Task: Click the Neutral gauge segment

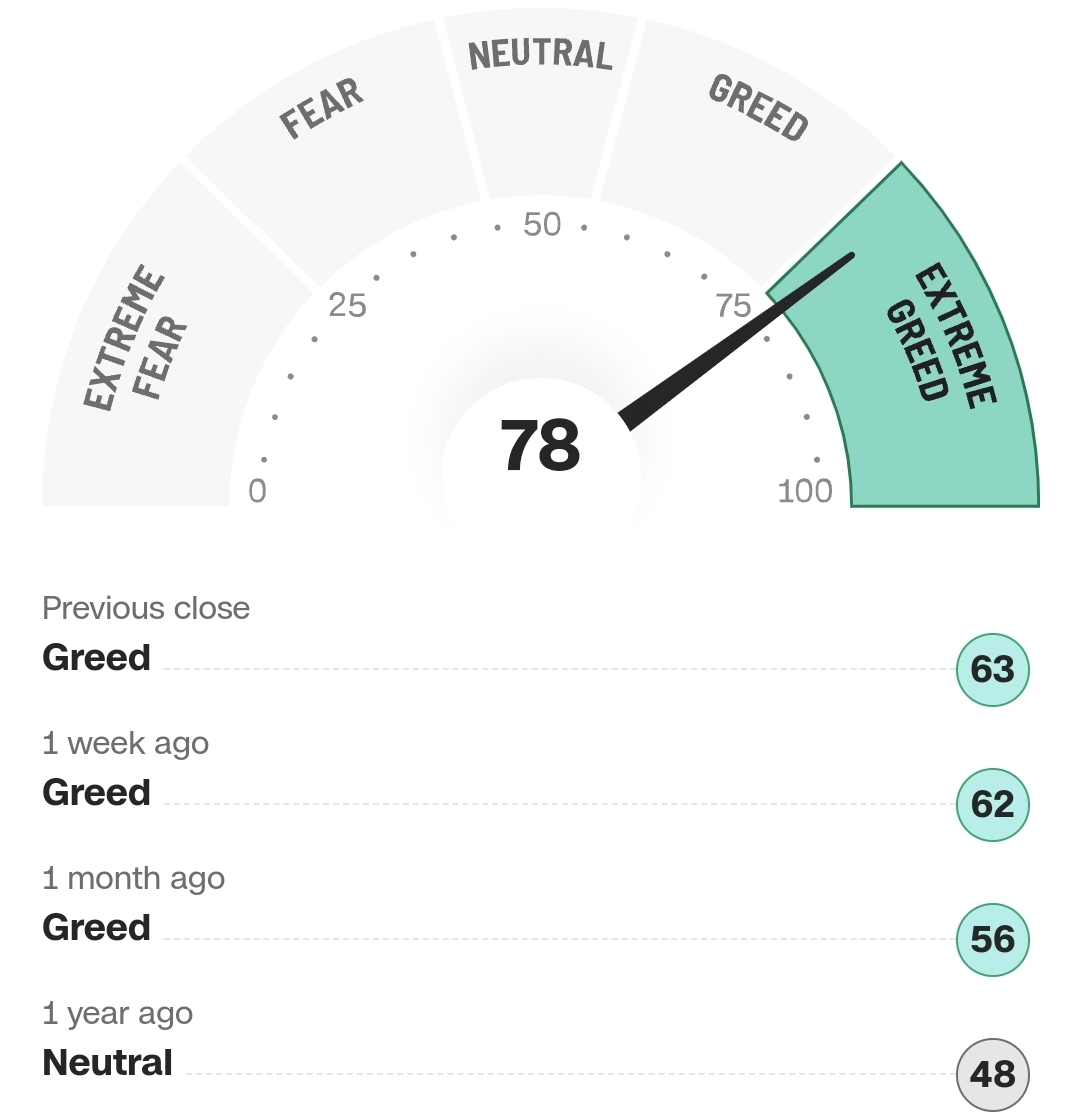Action: pos(540,55)
